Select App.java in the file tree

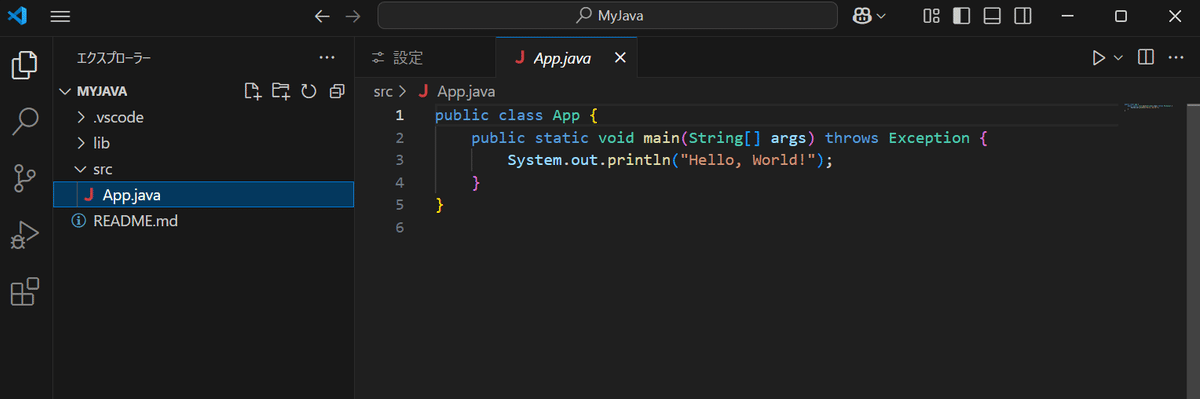coord(203,195)
